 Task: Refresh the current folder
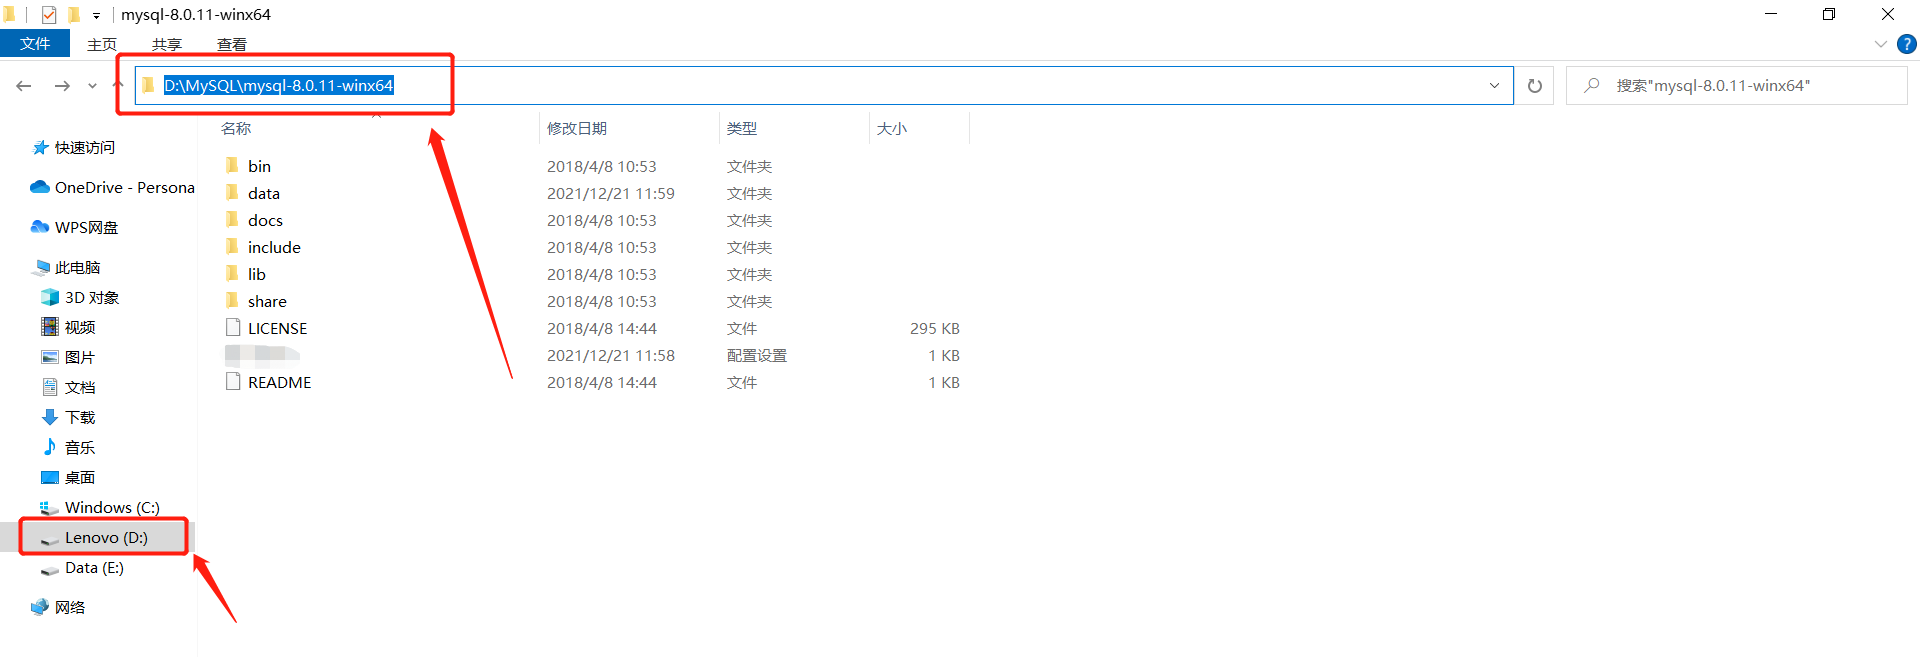click(x=1535, y=86)
